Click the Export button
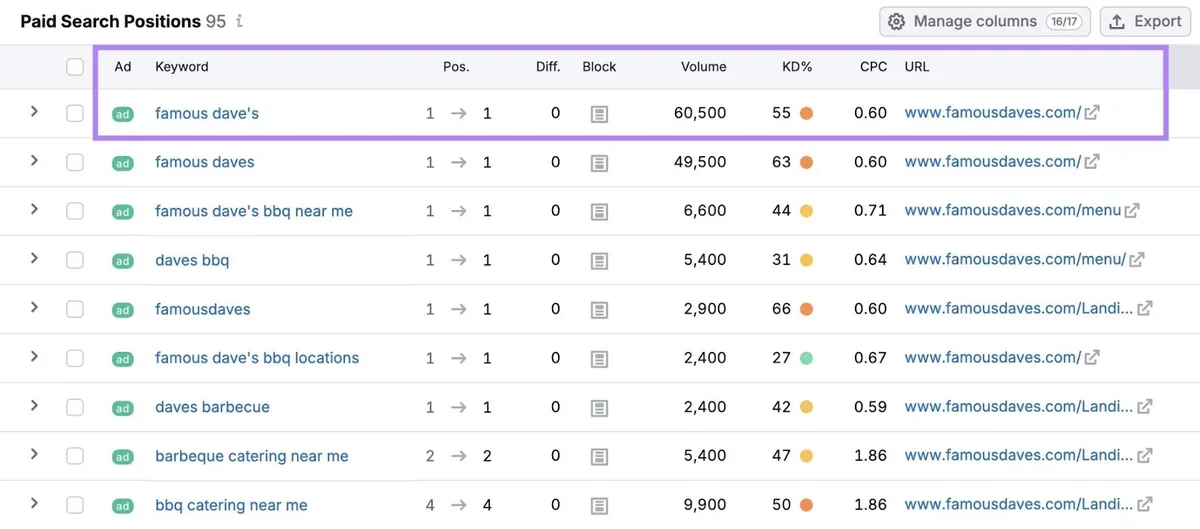 coord(1145,21)
